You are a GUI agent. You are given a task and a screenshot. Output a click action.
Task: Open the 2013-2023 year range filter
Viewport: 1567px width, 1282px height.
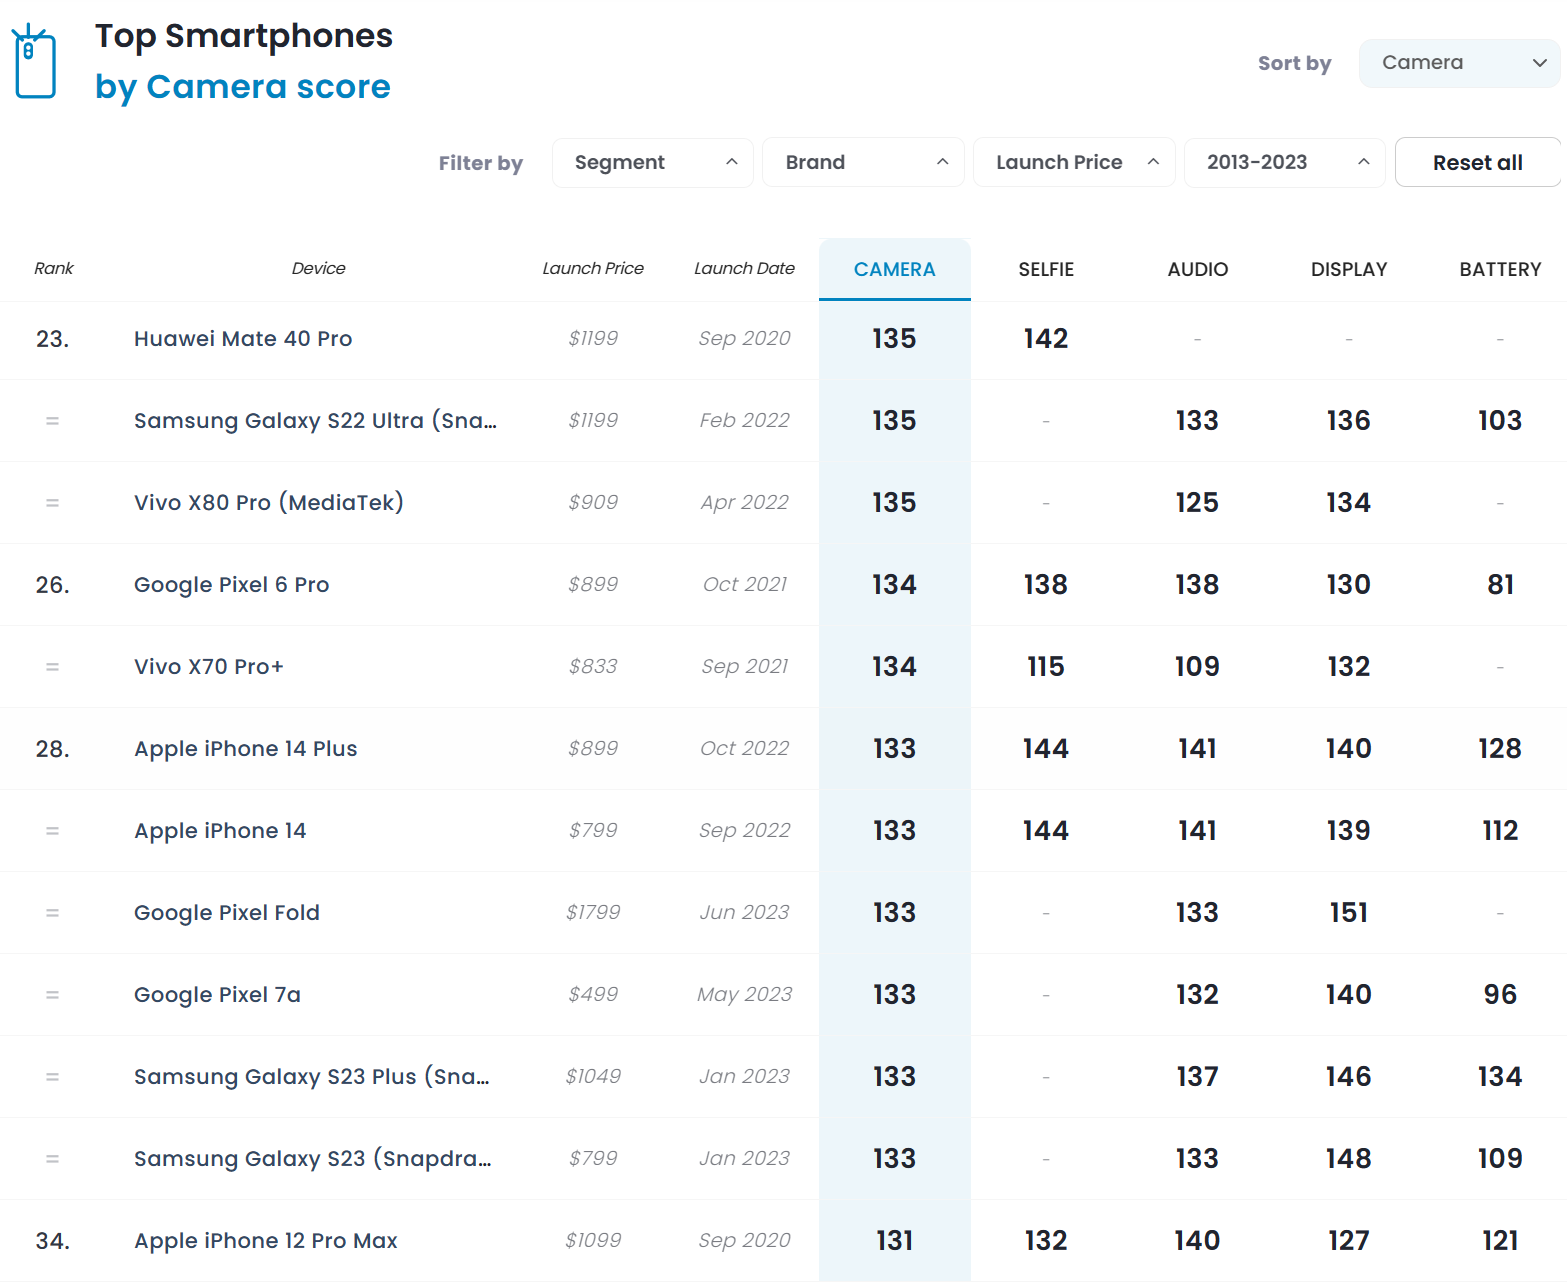pyautogui.click(x=1284, y=163)
